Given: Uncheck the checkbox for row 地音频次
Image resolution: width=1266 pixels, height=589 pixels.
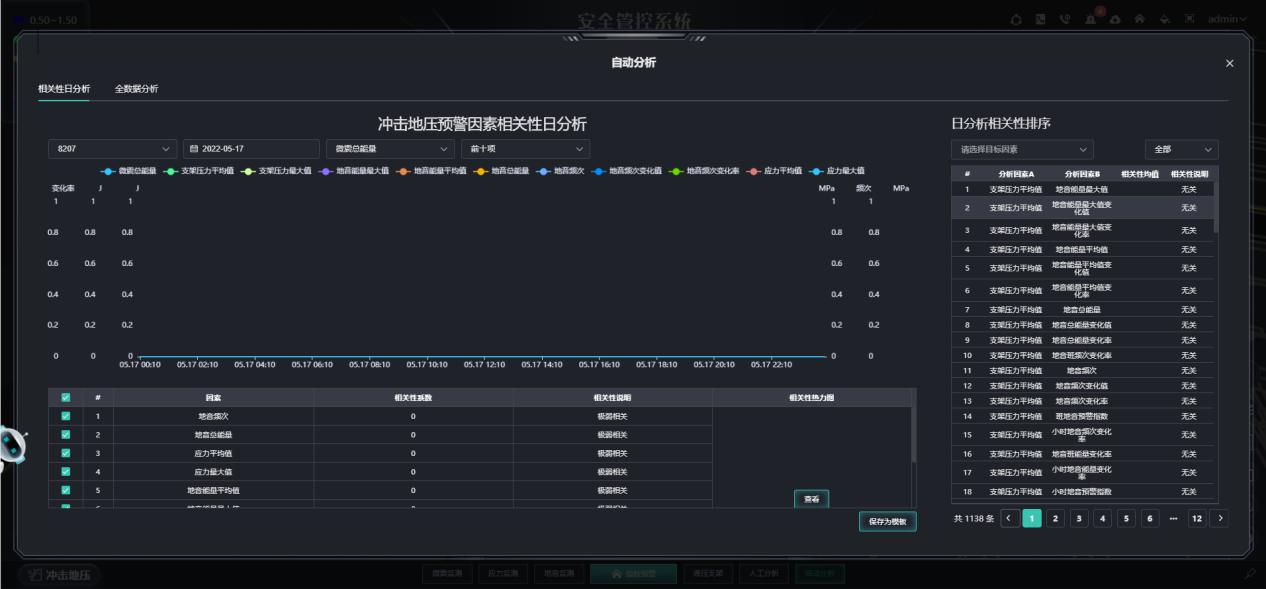Looking at the screenshot, I should (x=66, y=416).
